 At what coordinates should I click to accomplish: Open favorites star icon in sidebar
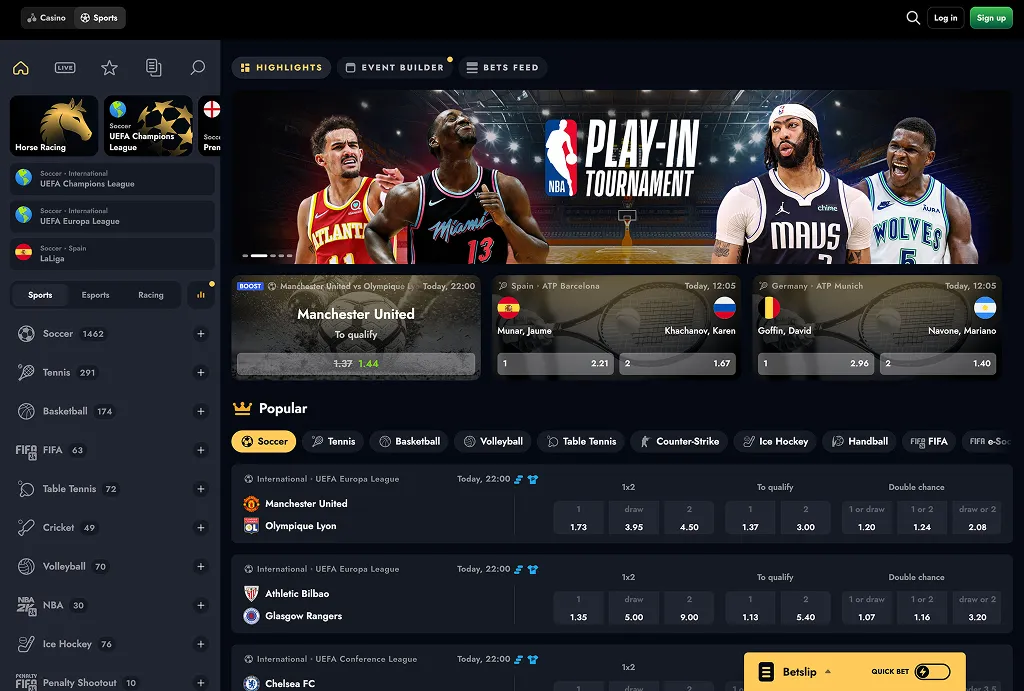point(109,68)
